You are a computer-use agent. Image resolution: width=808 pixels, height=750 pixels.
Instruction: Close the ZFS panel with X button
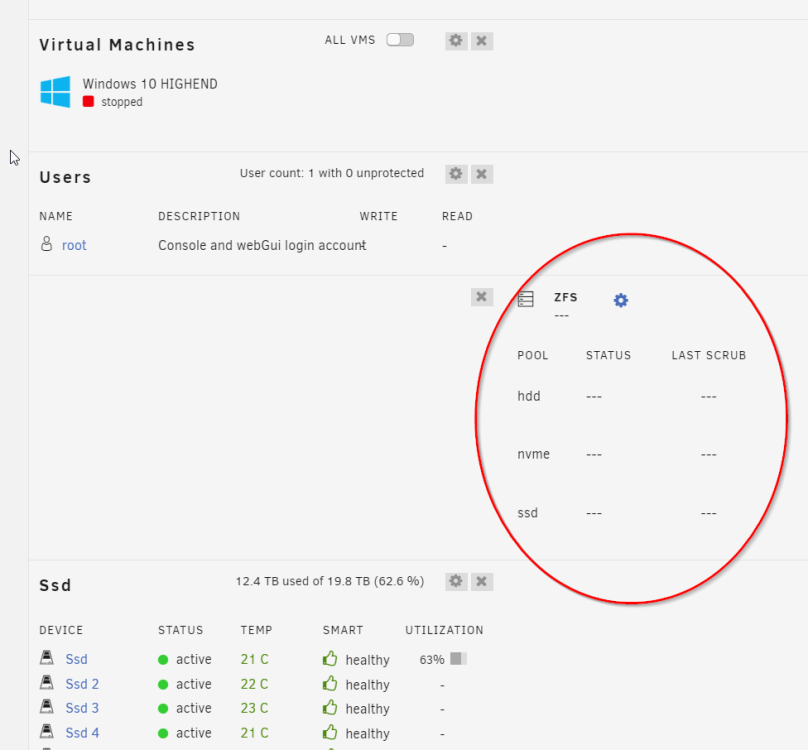[x=482, y=297]
